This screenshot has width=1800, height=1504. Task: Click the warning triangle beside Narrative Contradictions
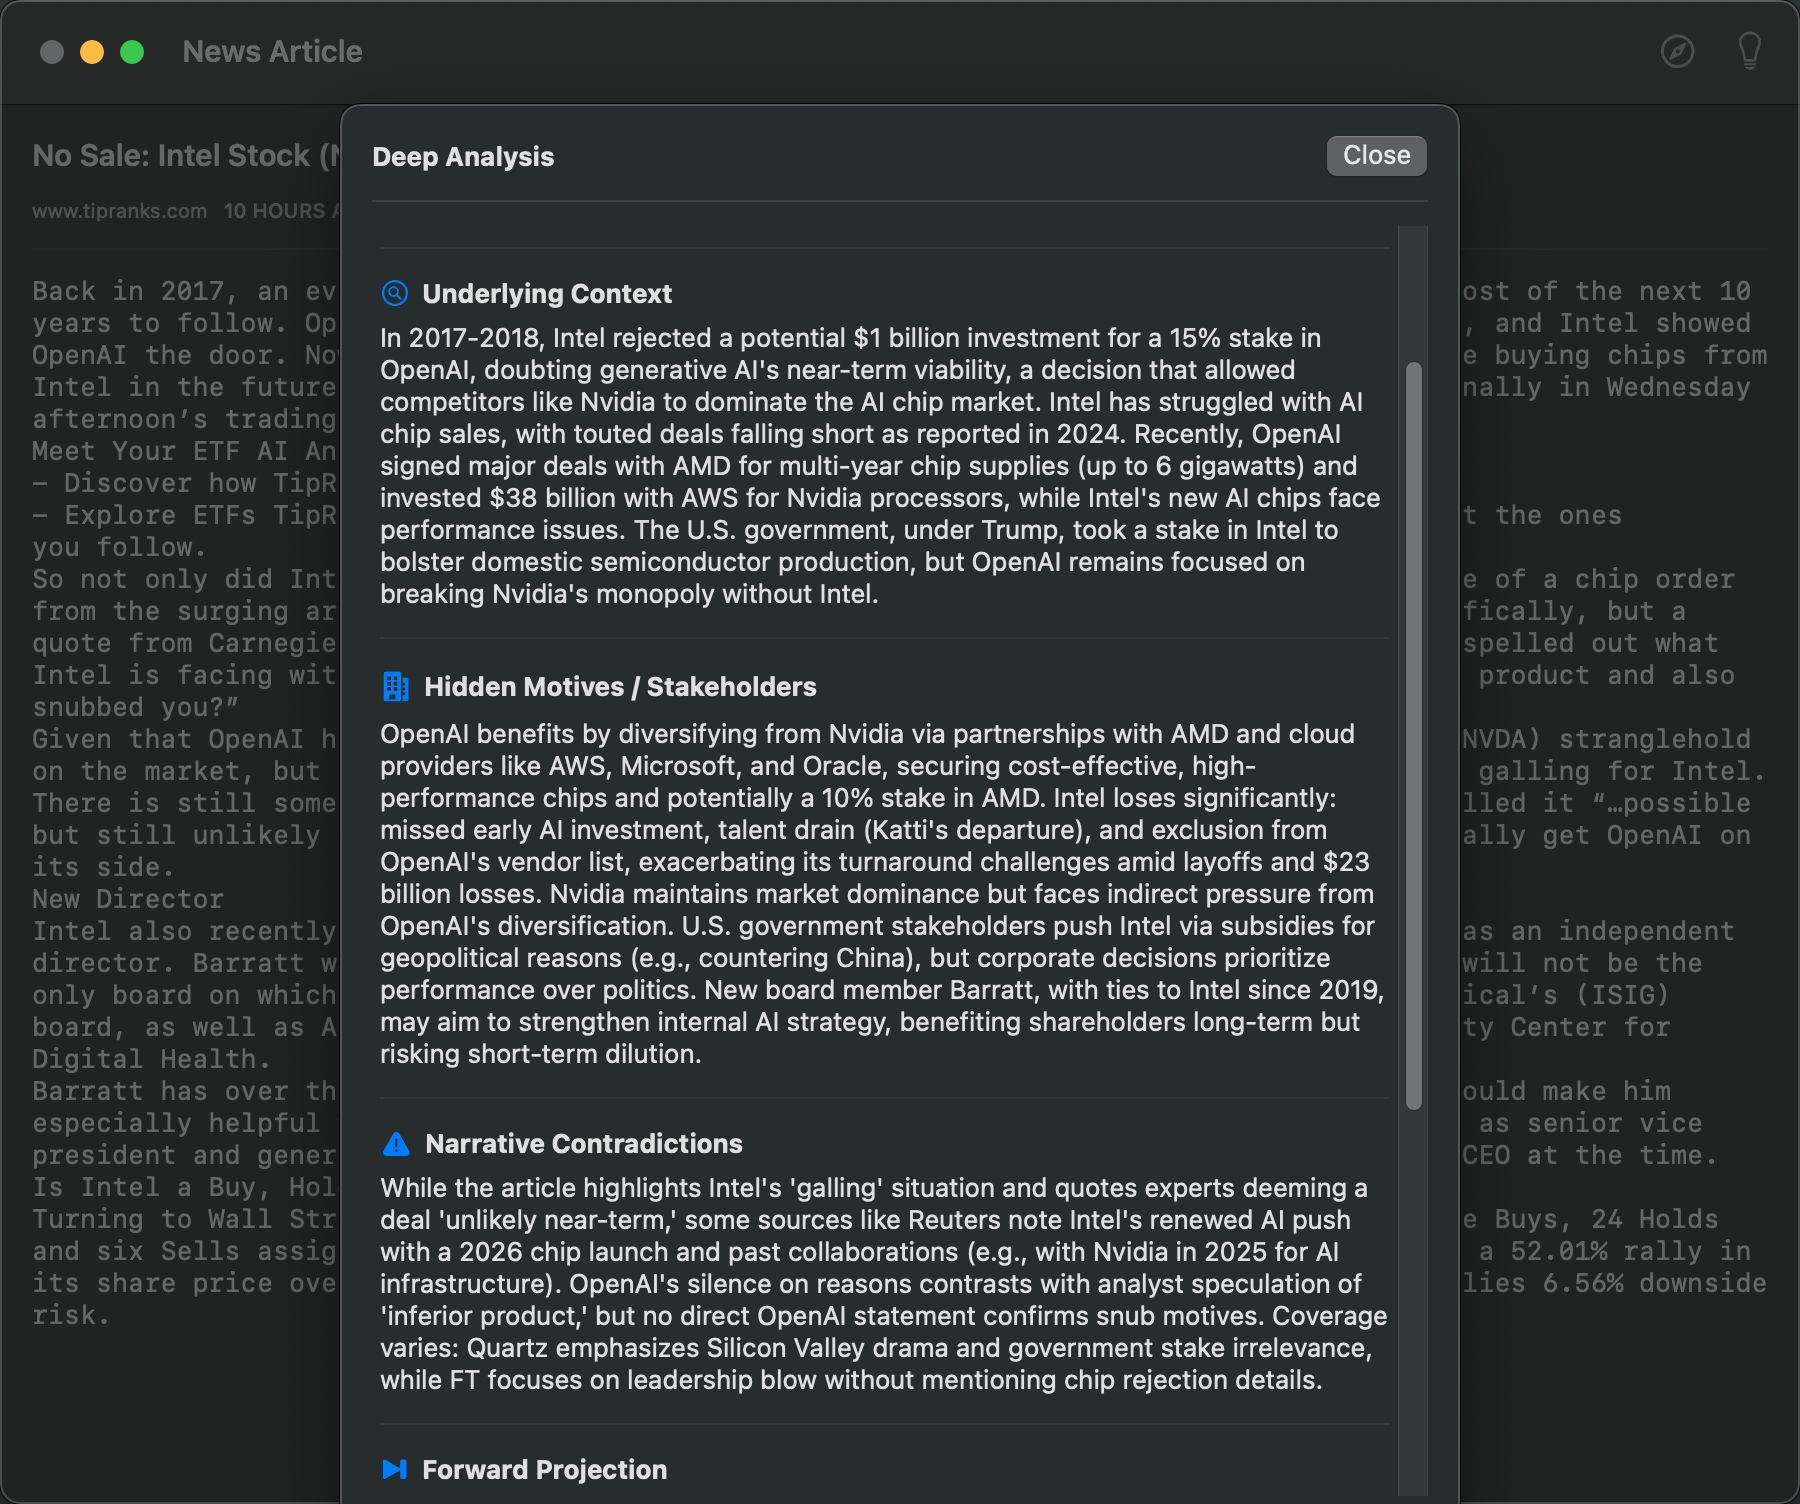click(x=396, y=1144)
